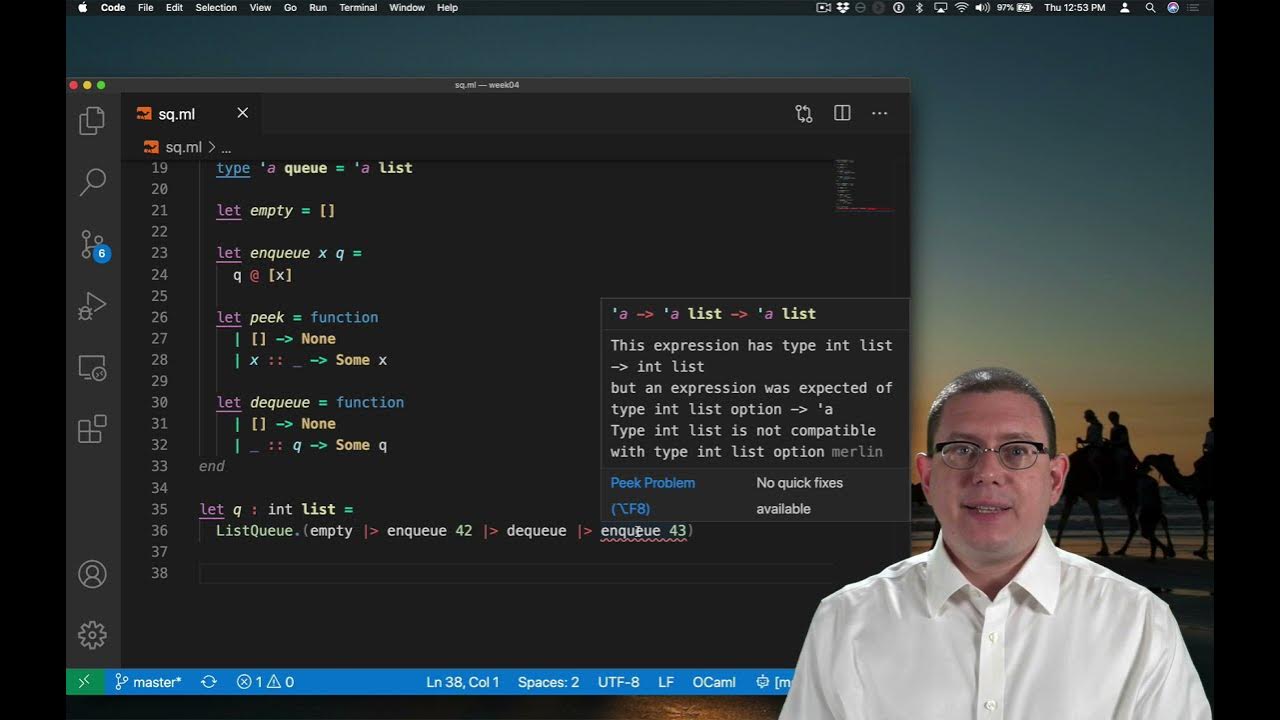This screenshot has width=1280, height=720.
Task: Click Ln 38, Col 1 in status bar
Action: point(463,682)
